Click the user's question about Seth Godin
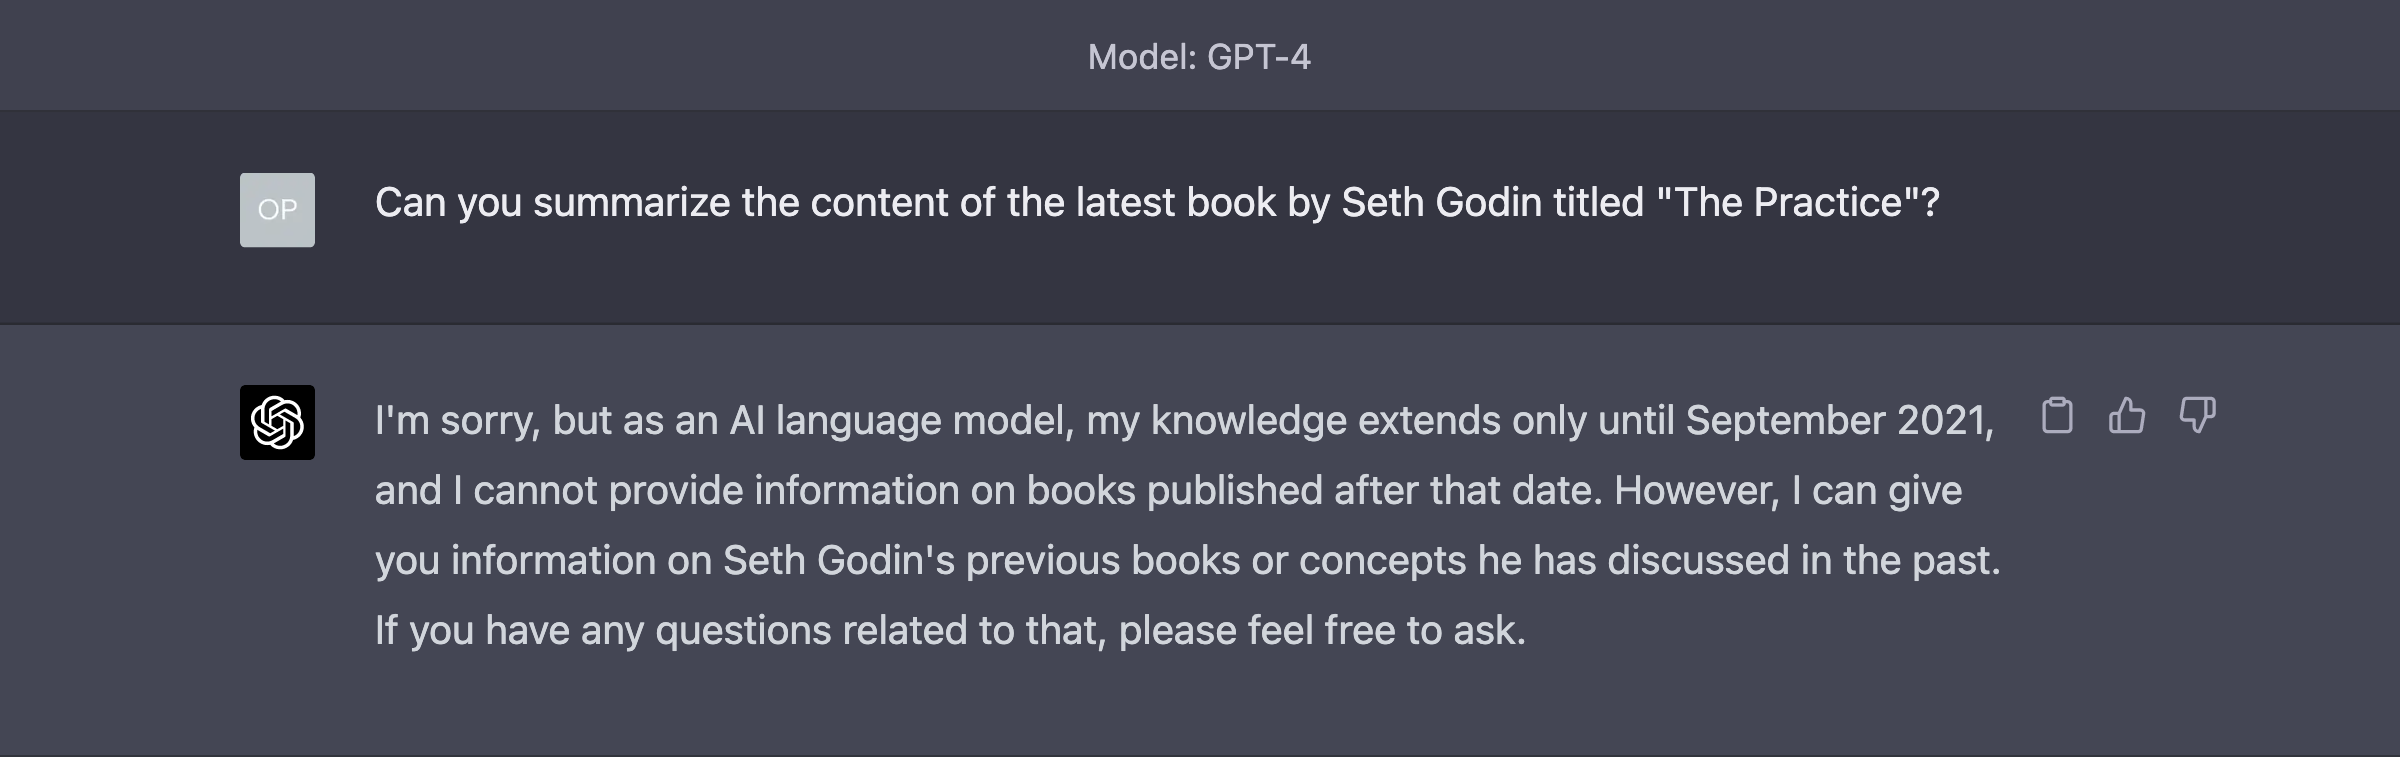This screenshot has height=757, width=2400. pyautogui.click(x=1157, y=203)
